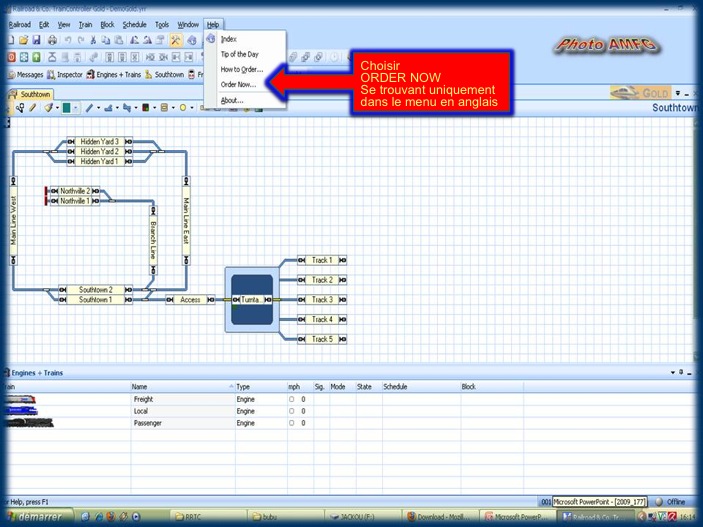
Task: Click the démarrer Start button
Action: (37, 517)
